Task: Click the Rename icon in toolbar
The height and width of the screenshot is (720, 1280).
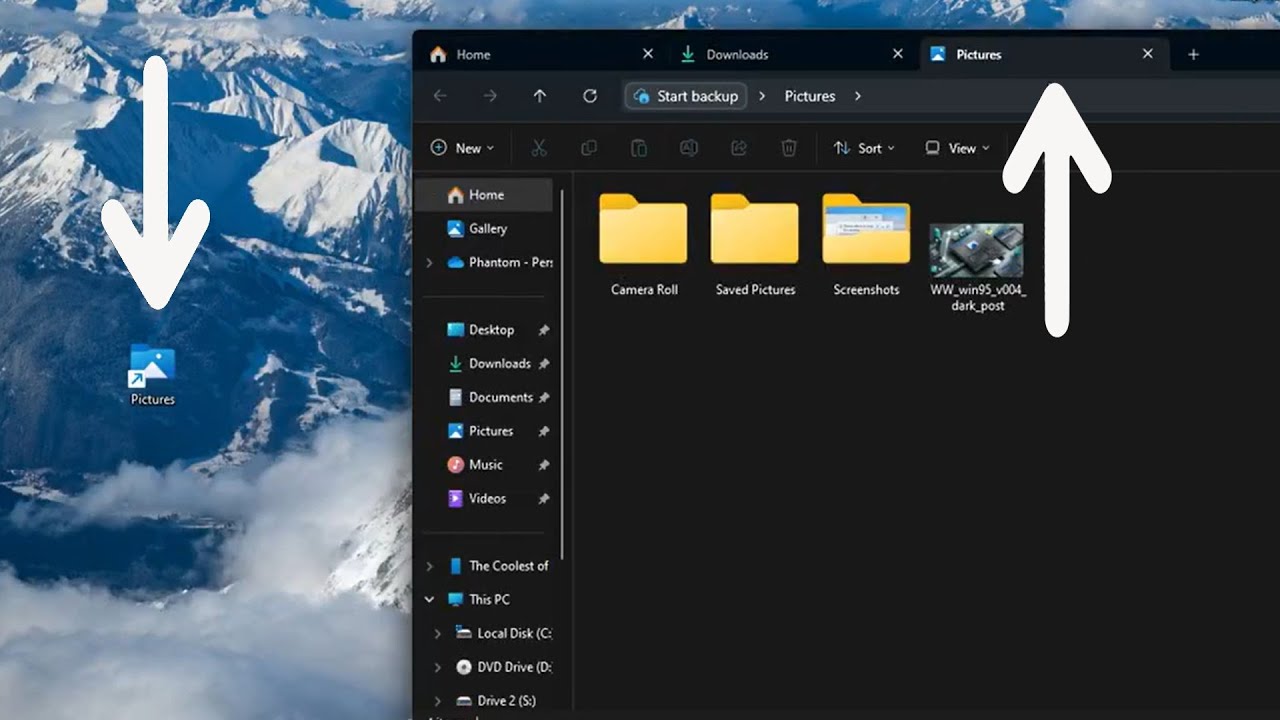Action: point(689,148)
